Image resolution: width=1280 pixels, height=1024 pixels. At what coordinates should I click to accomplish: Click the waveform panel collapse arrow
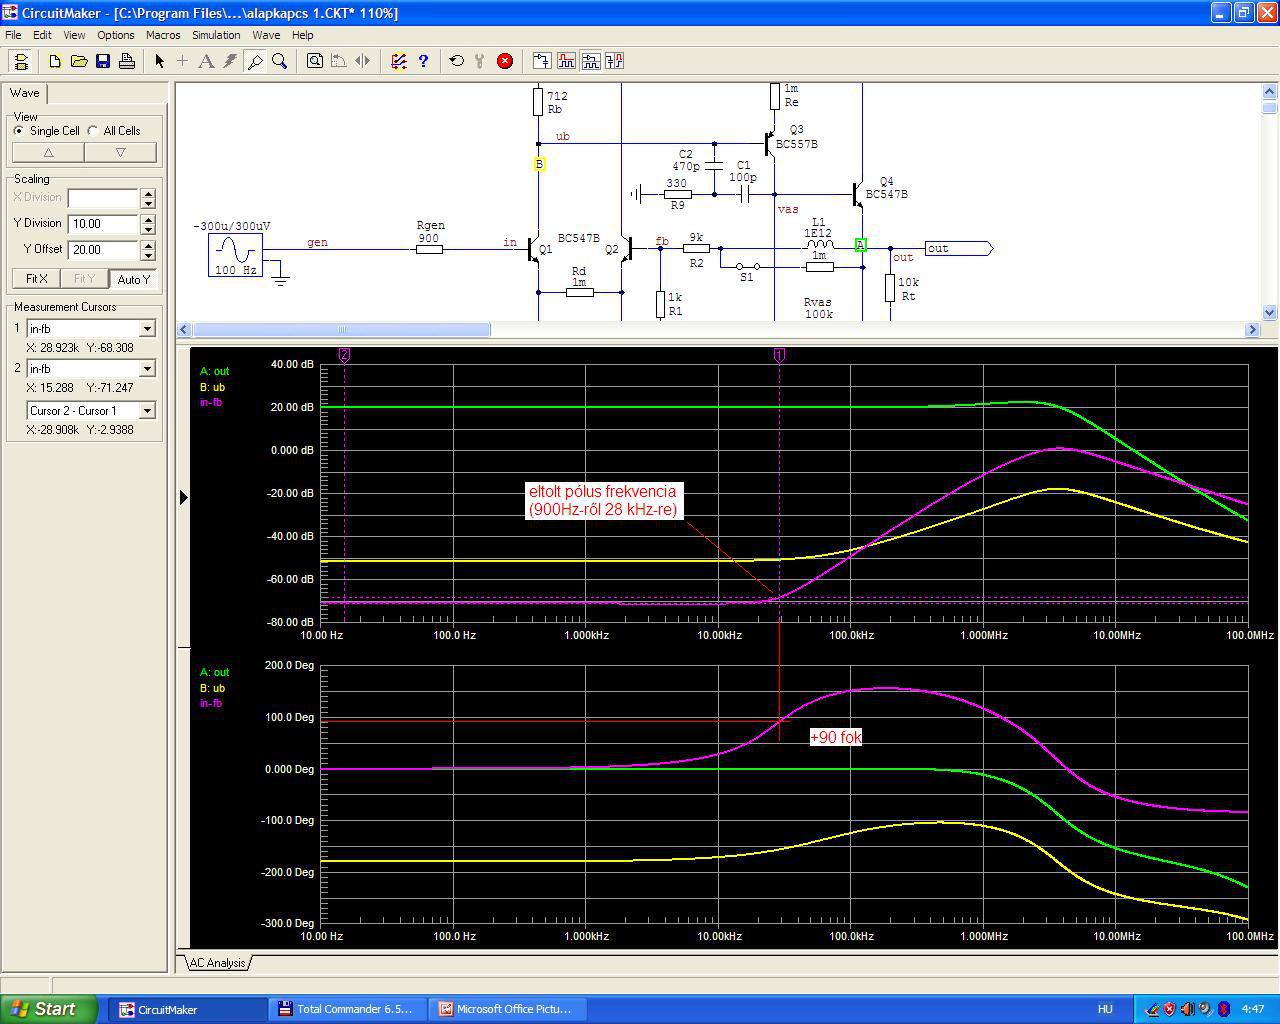[184, 497]
